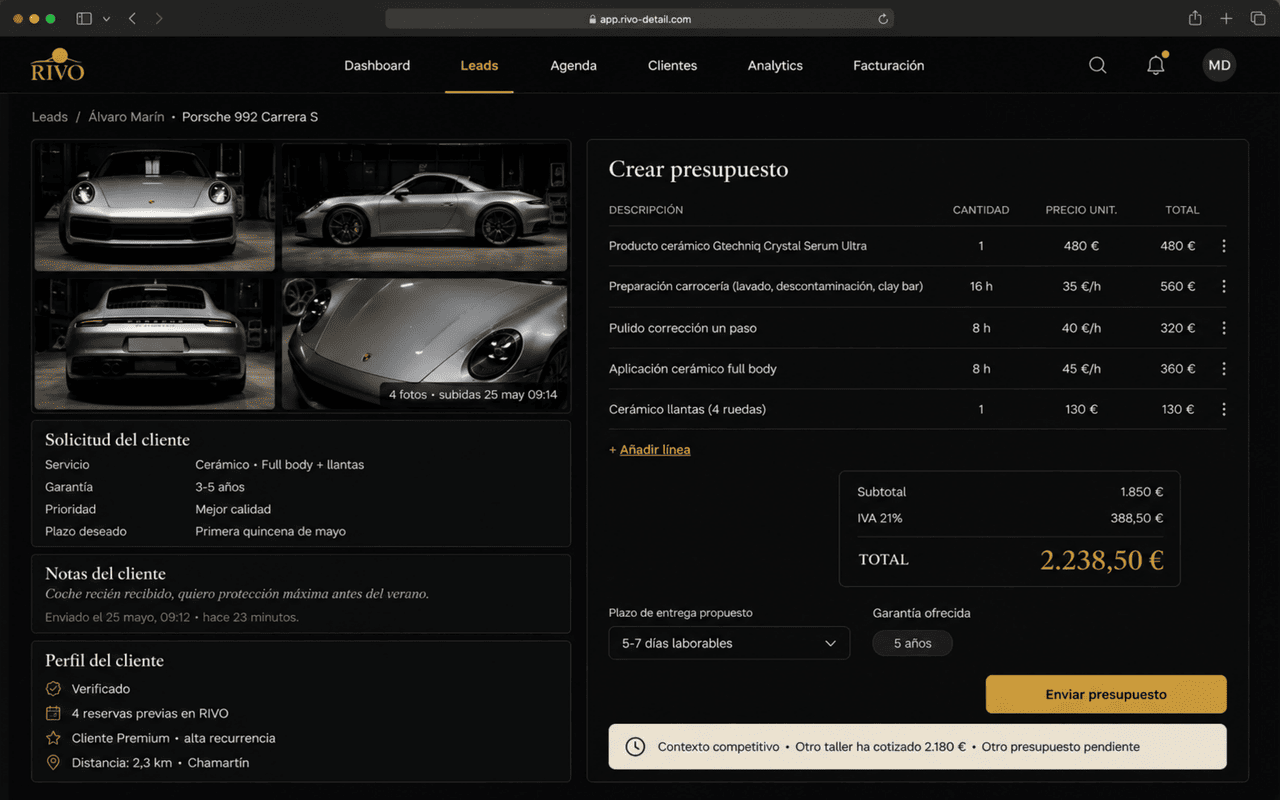This screenshot has height=800, width=1280.
Task: Open the MD user avatar menu
Action: (x=1219, y=65)
